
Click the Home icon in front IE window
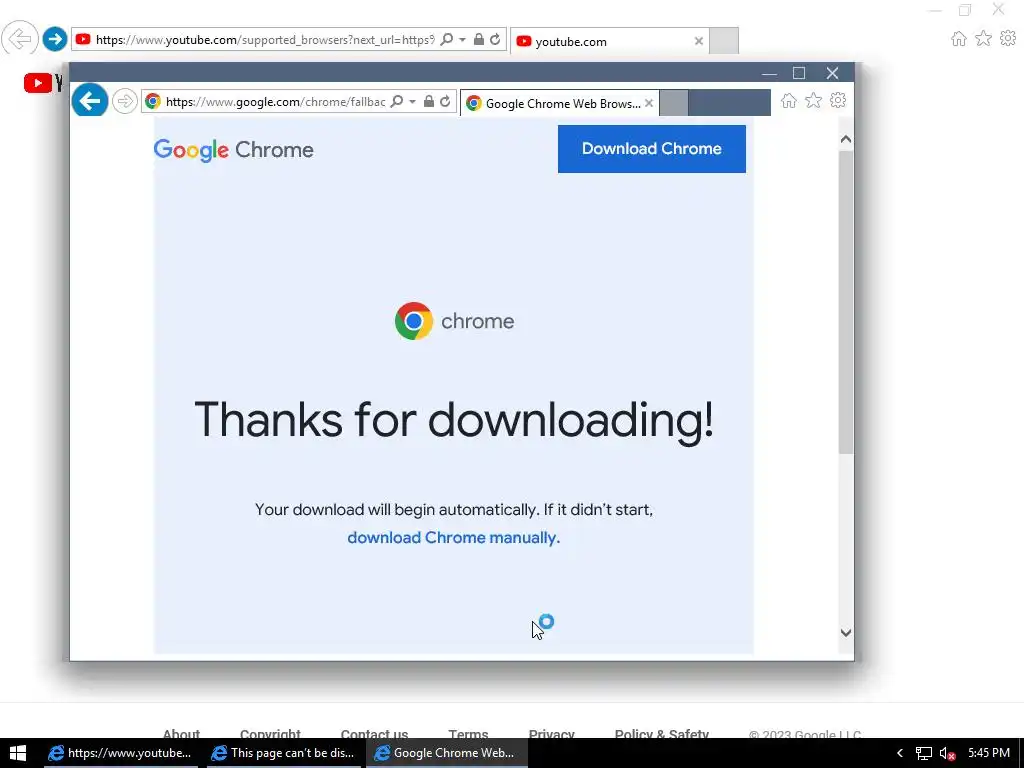point(789,101)
